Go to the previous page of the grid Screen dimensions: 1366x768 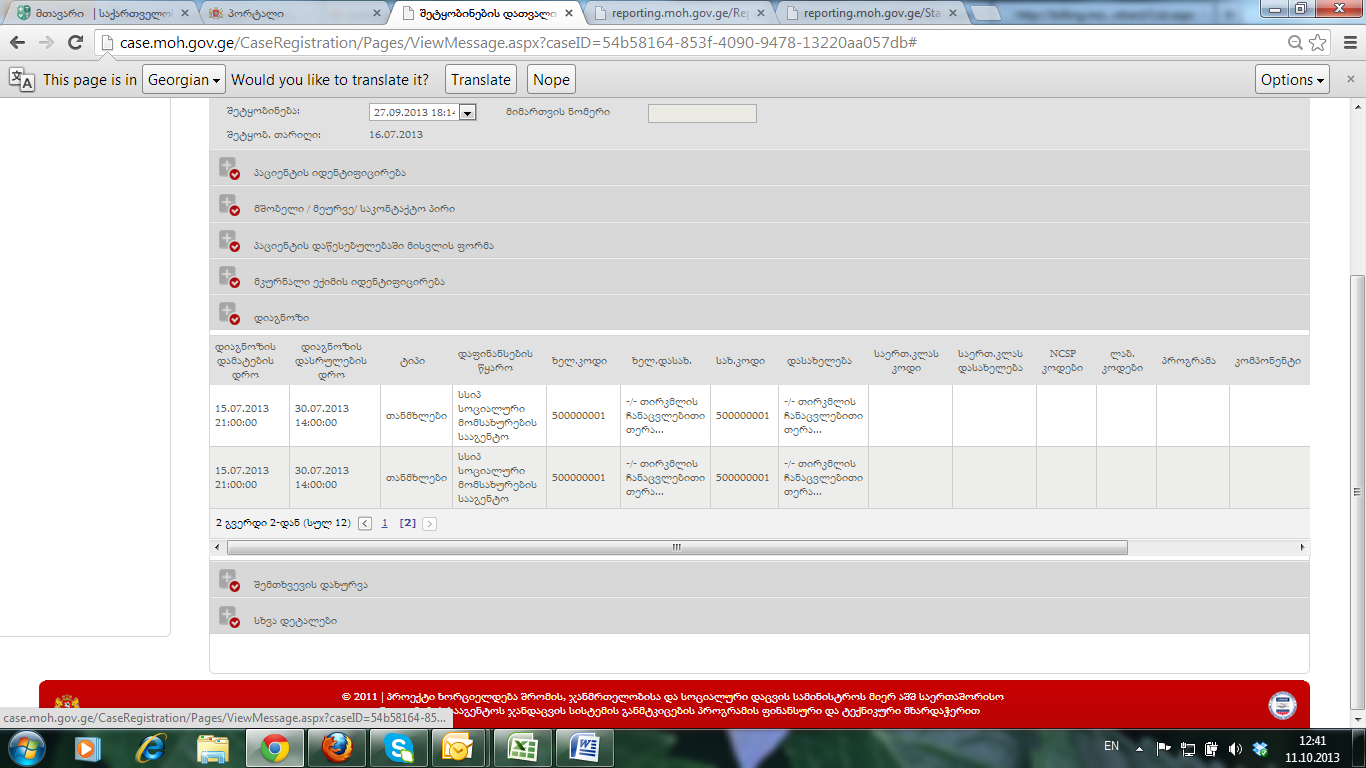pyautogui.click(x=365, y=523)
